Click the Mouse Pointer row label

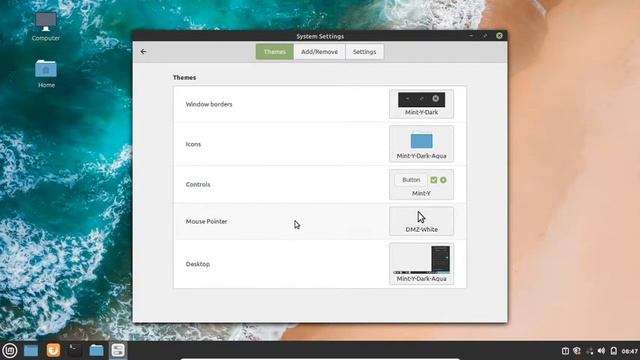(207, 222)
